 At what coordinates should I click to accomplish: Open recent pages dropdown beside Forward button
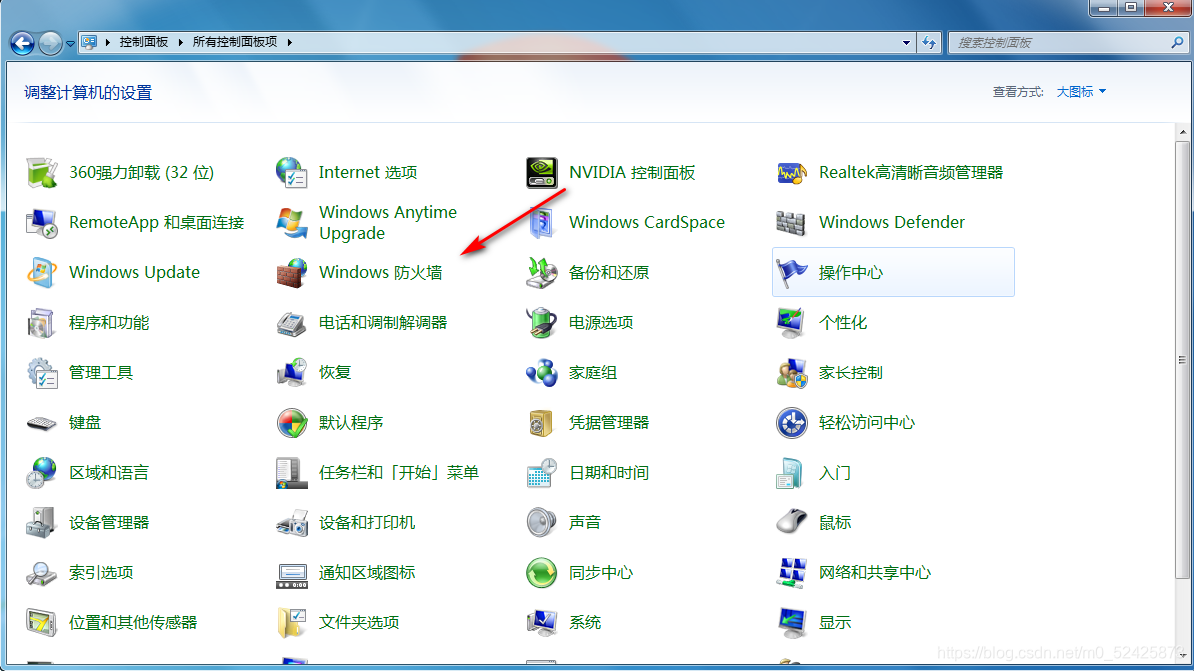(70, 43)
